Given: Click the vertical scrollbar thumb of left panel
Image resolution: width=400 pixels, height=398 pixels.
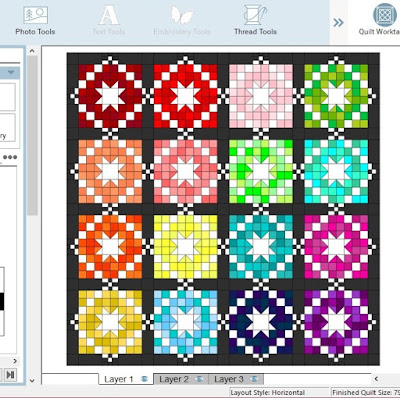Looking at the screenshot, I should [x=32, y=135].
